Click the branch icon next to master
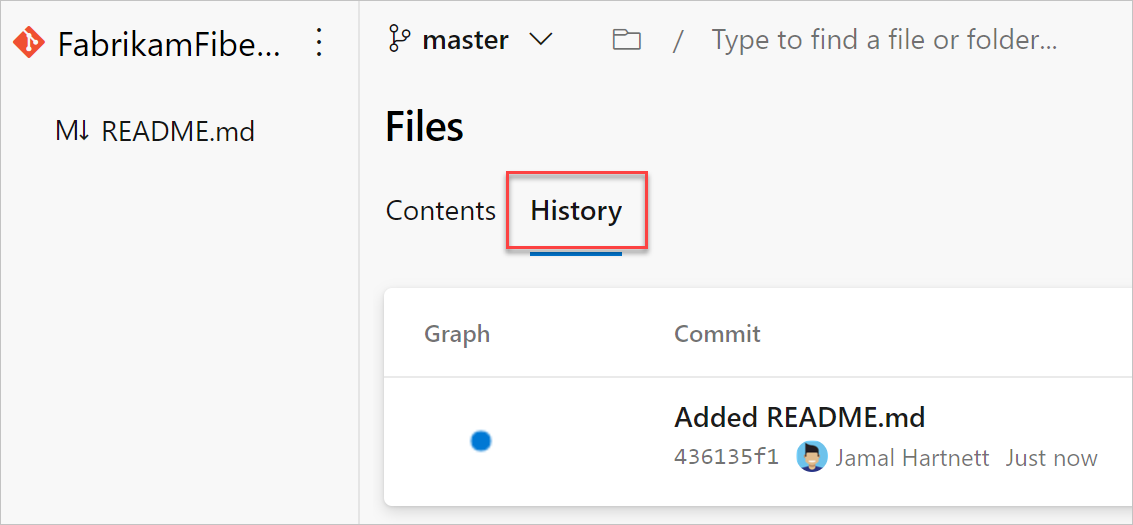Viewport: 1133px width, 525px height. tap(399, 40)
